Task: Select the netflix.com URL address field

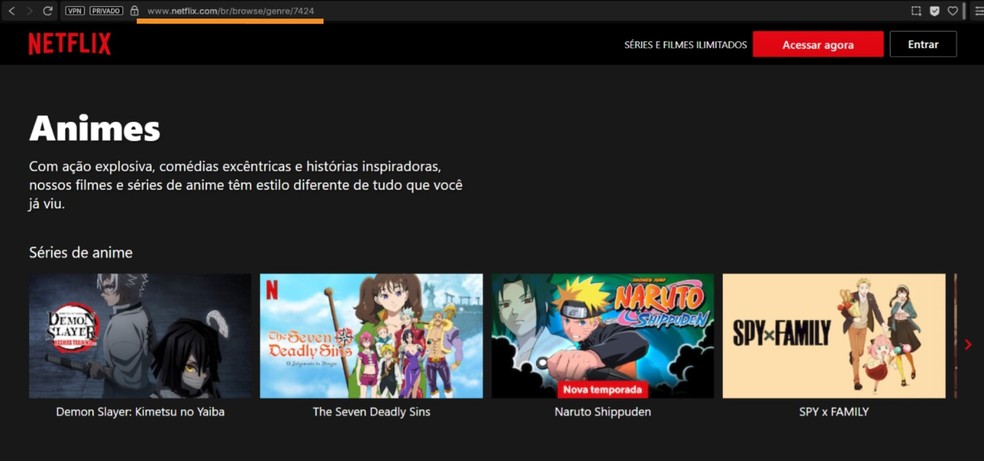Action: (231, 11)
